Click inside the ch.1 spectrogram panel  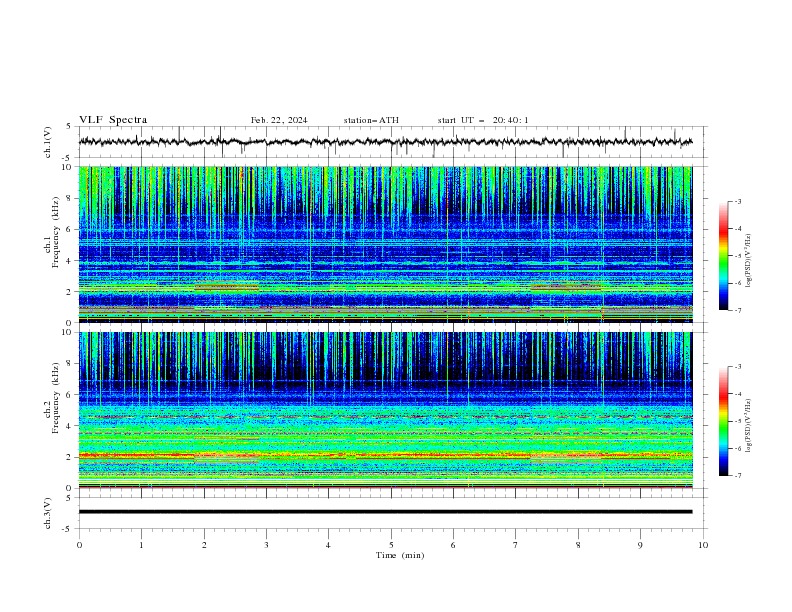385,244
